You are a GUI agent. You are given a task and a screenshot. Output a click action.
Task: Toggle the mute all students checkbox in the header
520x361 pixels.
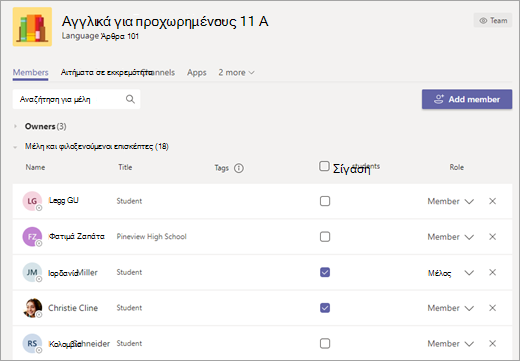click(324, 166)
